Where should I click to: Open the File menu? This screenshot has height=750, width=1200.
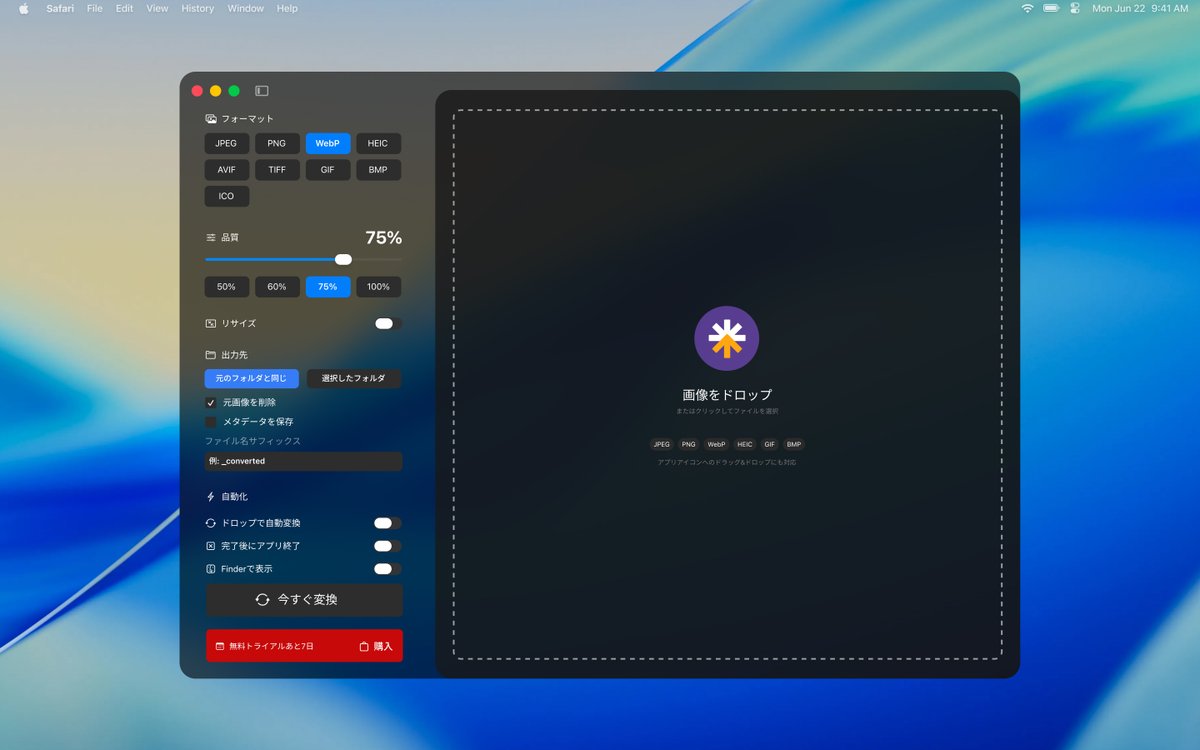[95, 8]
